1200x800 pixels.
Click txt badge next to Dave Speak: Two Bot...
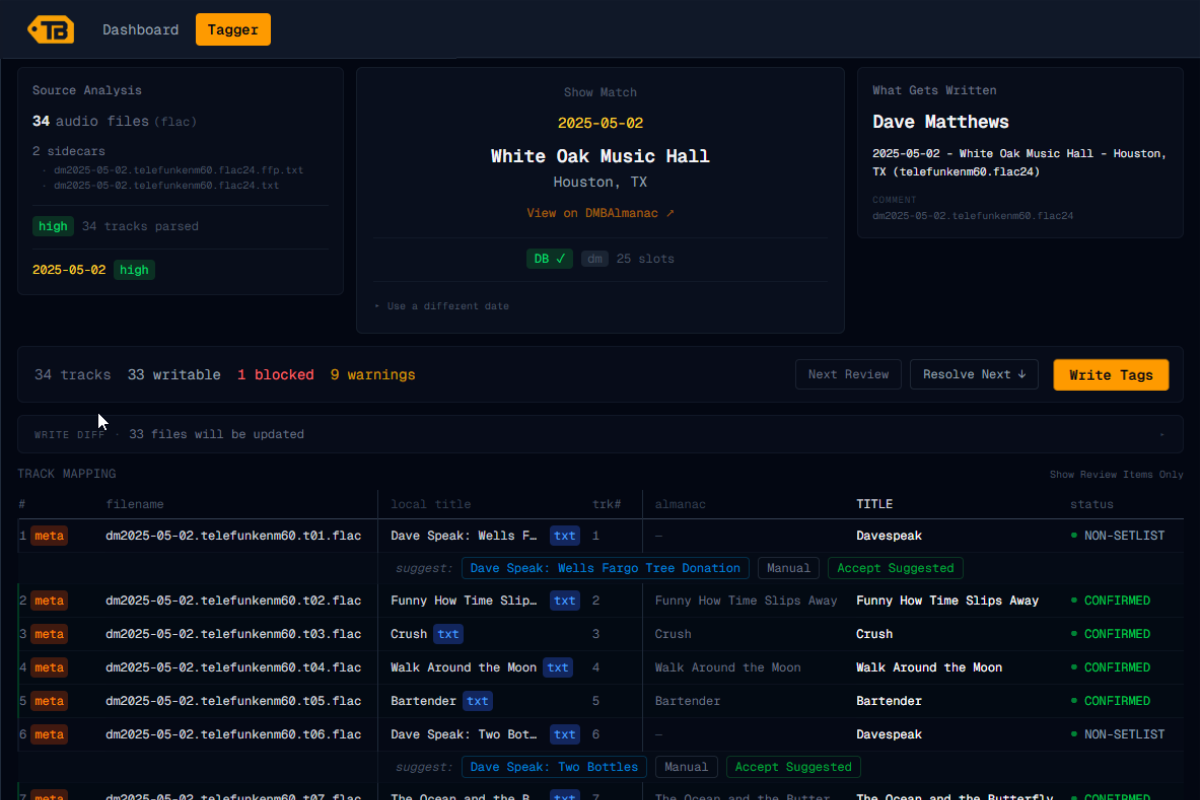pos(565,735)
